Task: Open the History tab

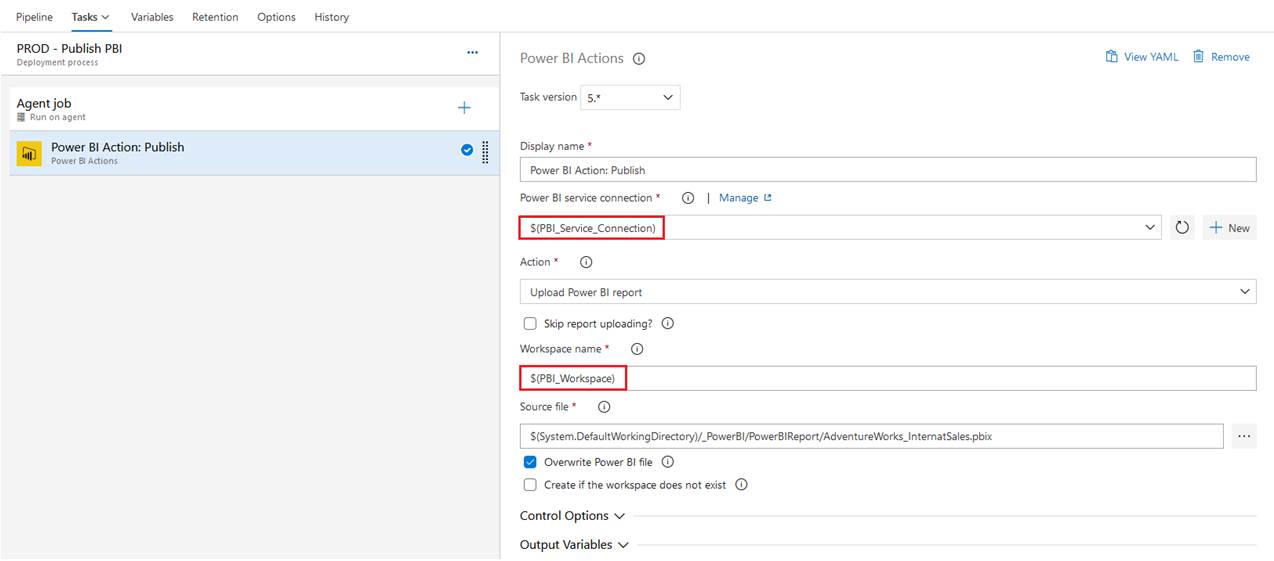Action: click(332, 17)
